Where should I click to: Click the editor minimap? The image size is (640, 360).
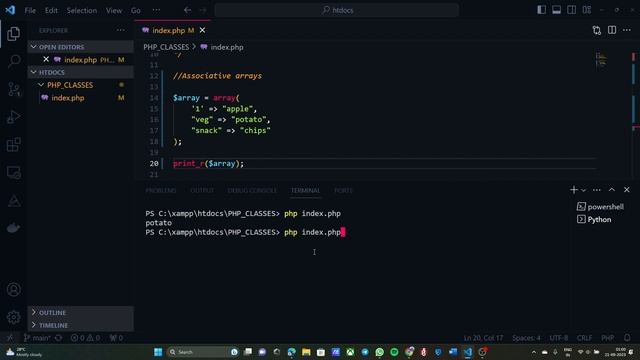tap(601, 60)
